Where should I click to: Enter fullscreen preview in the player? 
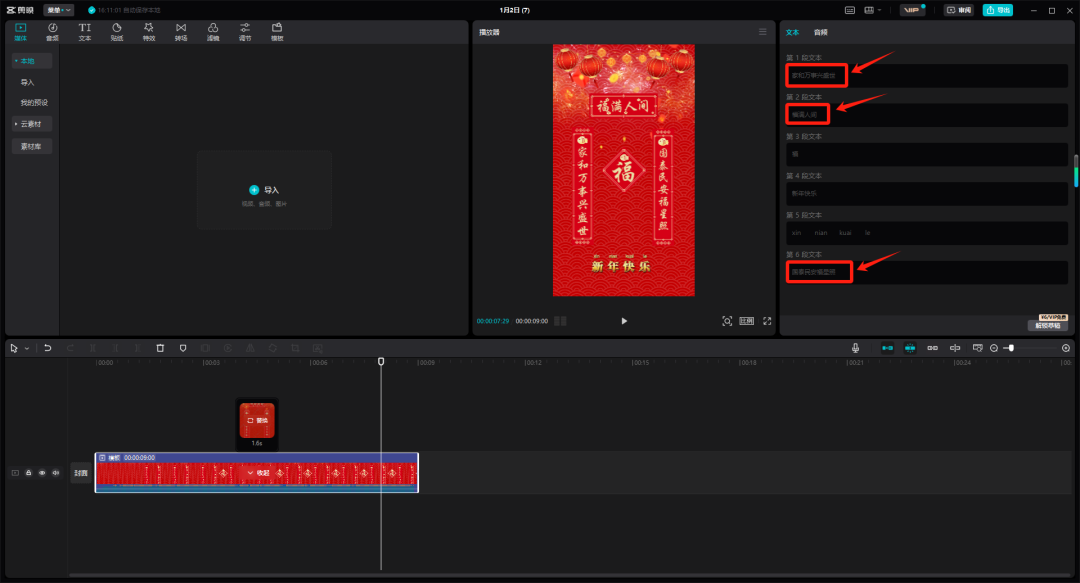click(x=767, y=321)
